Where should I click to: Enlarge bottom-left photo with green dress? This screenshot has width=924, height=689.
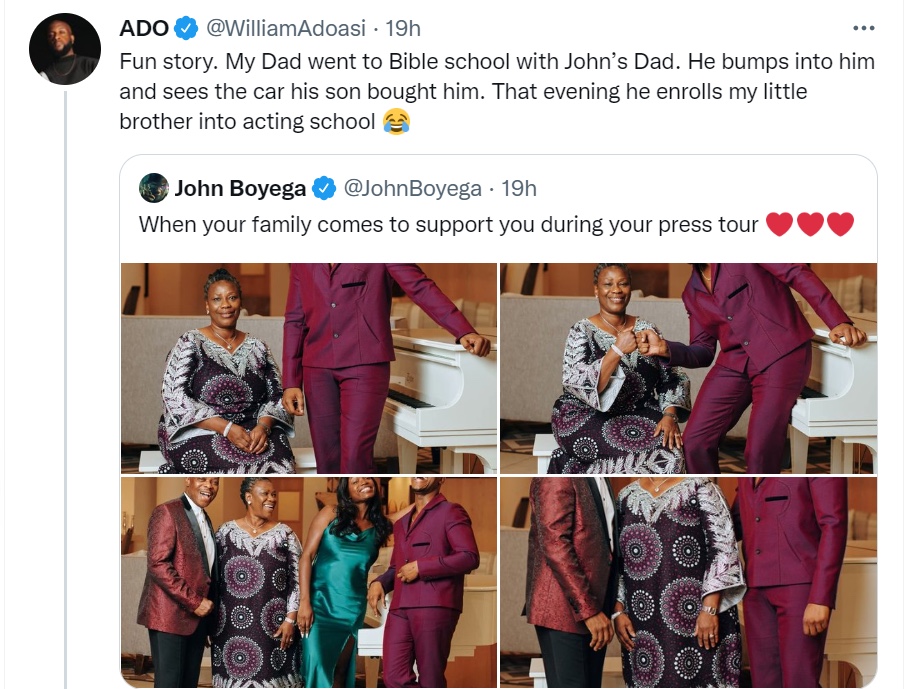309,582
